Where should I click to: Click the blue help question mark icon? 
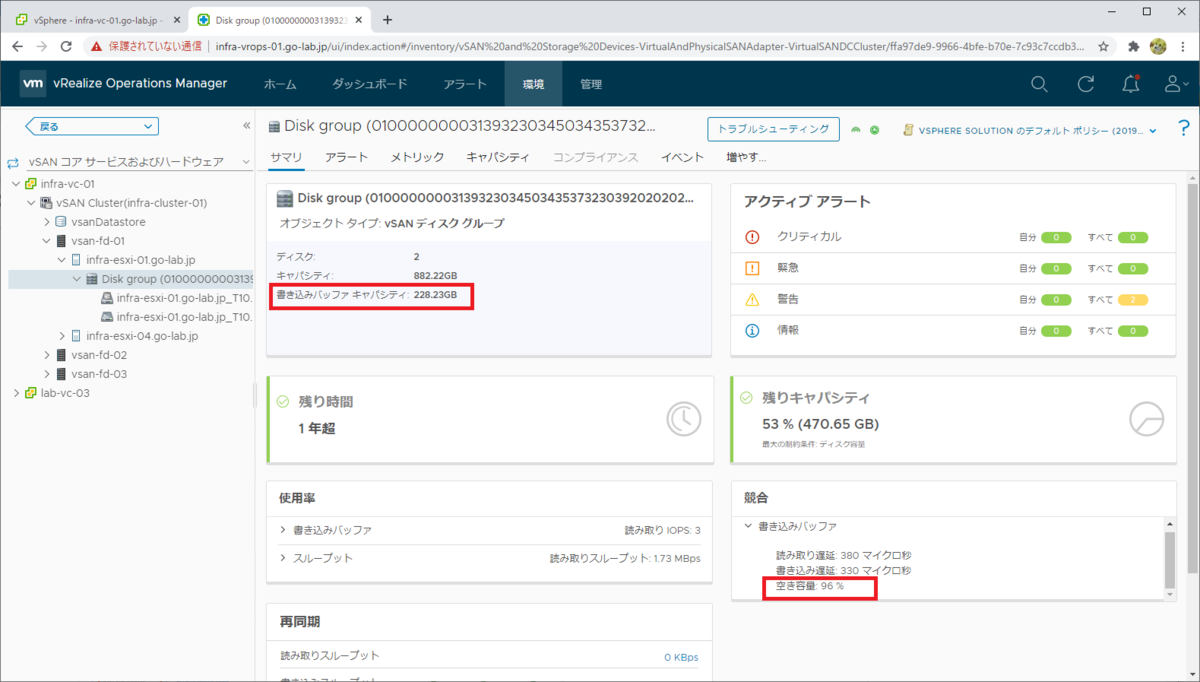tap(1184, 129)
